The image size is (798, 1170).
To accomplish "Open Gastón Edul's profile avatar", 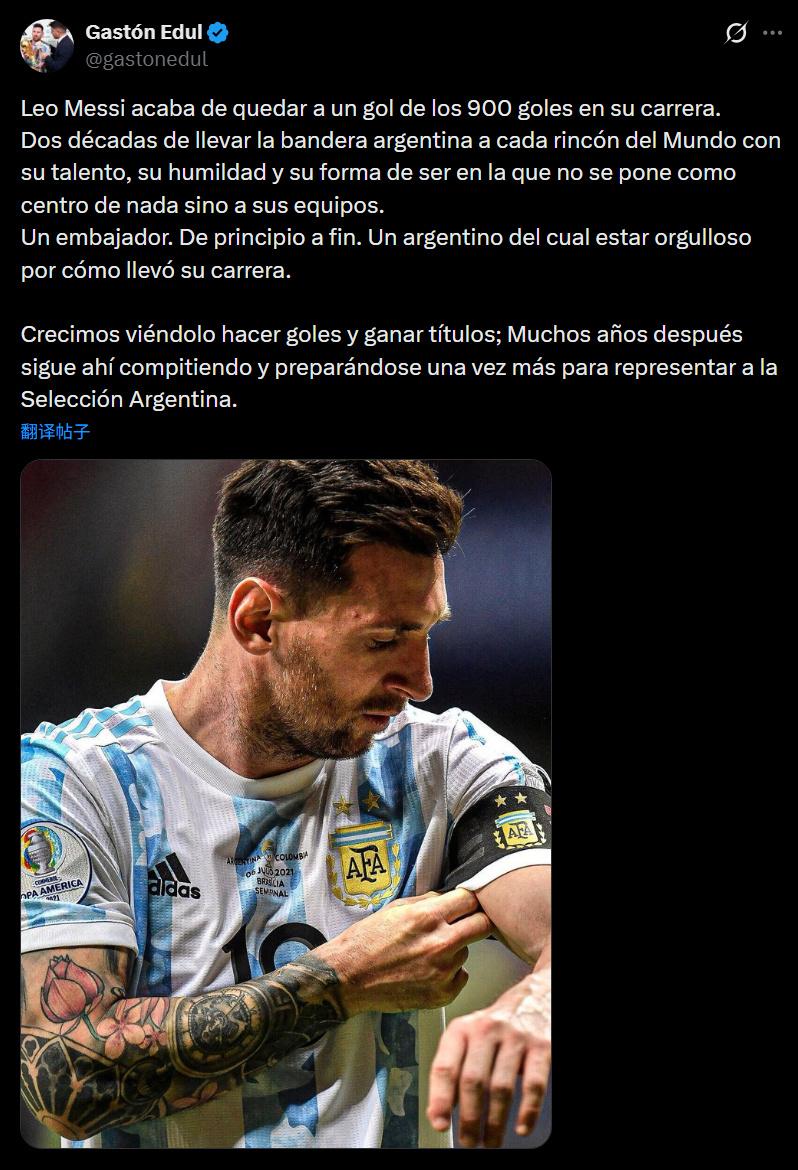I will tap(47, 46).
